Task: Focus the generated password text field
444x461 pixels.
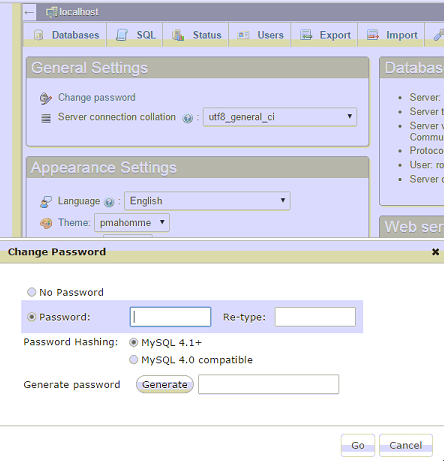Action: 269,384
